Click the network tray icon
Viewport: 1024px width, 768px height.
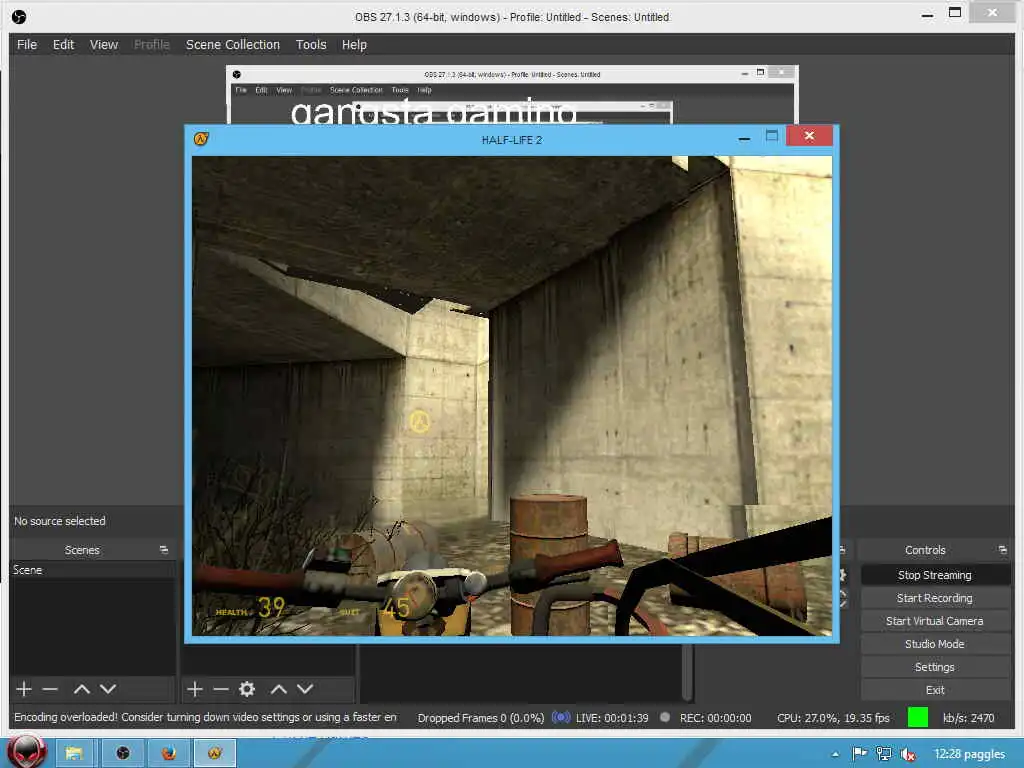point(884,754)
